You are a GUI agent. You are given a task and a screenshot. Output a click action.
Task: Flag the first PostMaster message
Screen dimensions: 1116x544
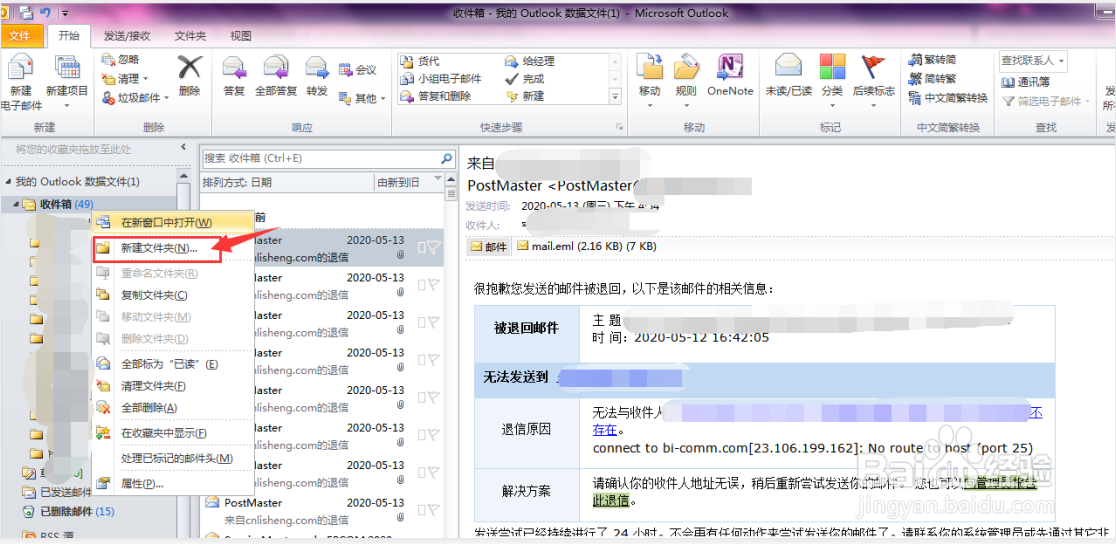[435, 246]
